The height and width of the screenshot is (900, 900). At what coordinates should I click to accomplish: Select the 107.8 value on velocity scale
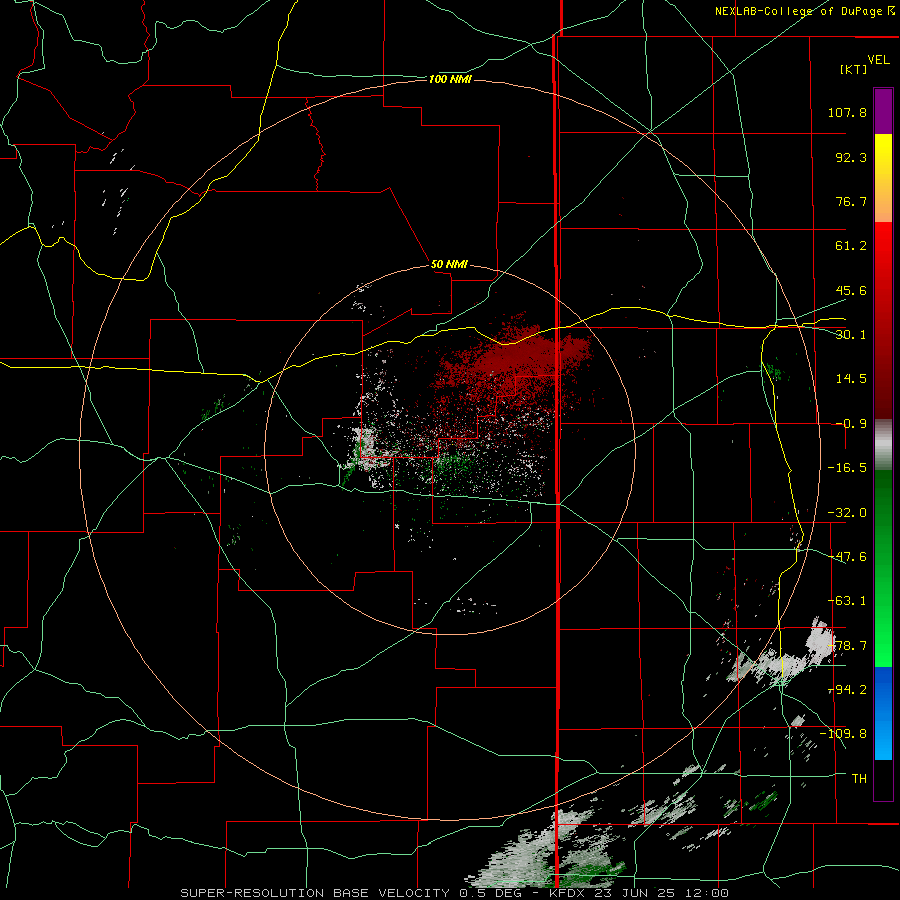847,112
